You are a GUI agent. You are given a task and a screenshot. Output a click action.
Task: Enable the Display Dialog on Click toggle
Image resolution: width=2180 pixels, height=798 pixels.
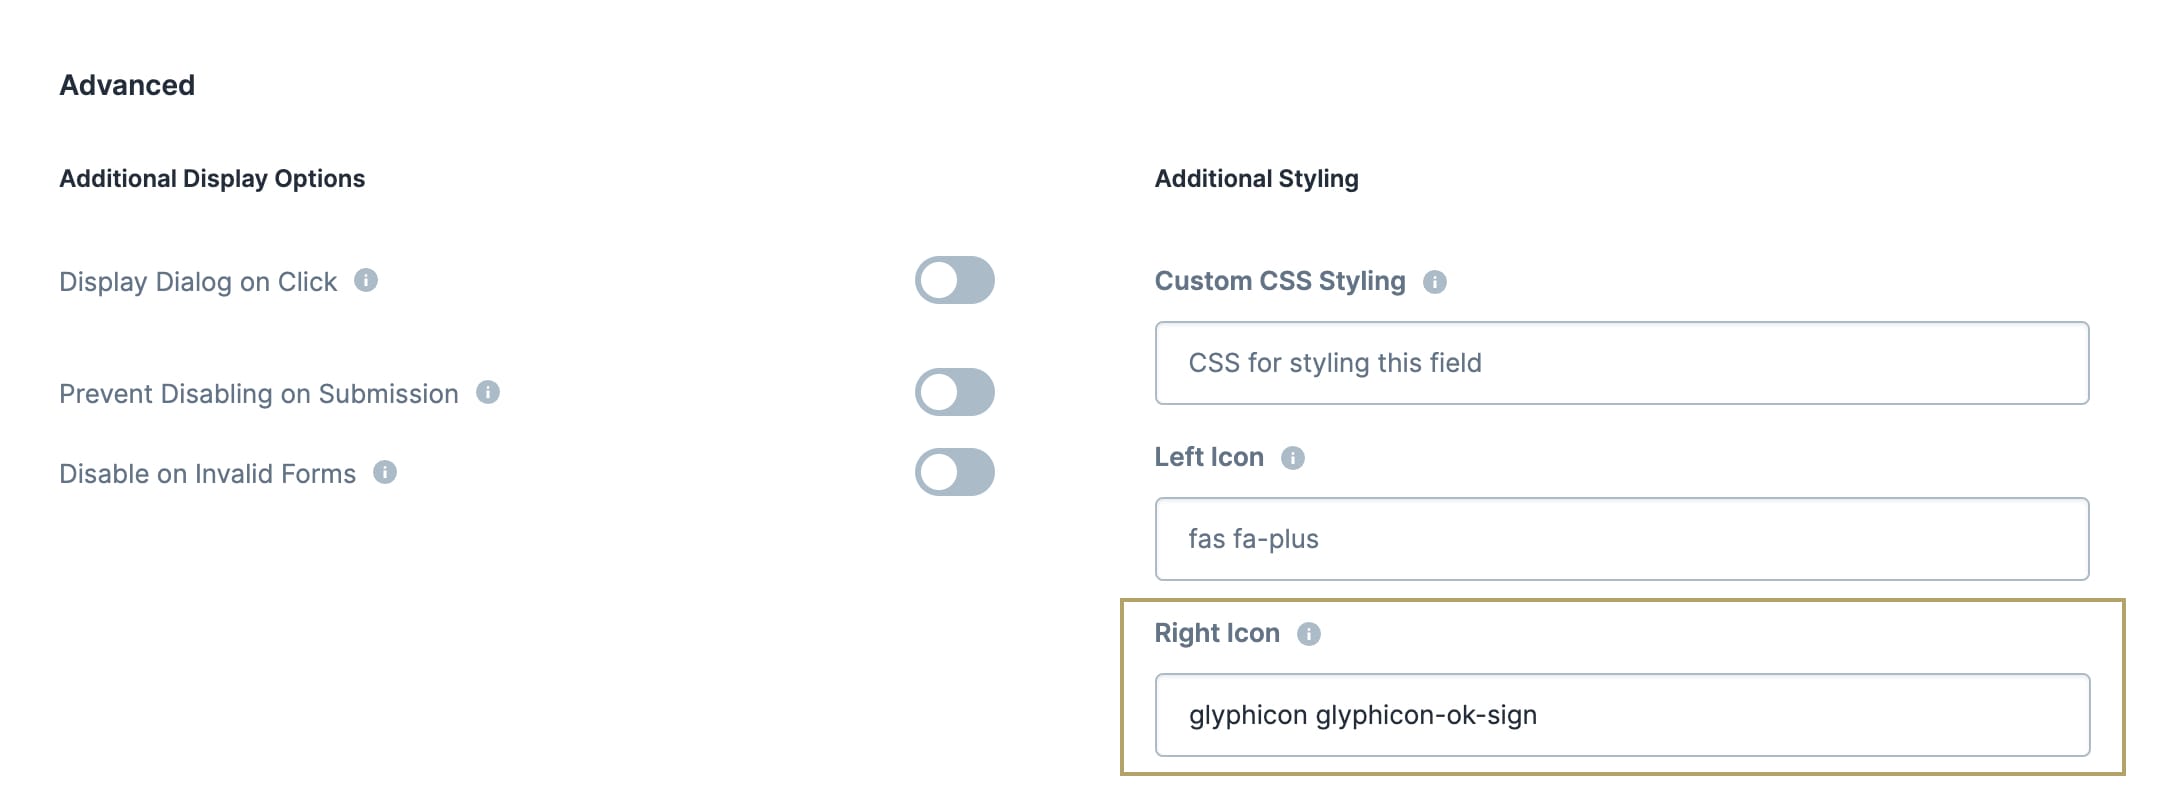click(x=955, y=280)
